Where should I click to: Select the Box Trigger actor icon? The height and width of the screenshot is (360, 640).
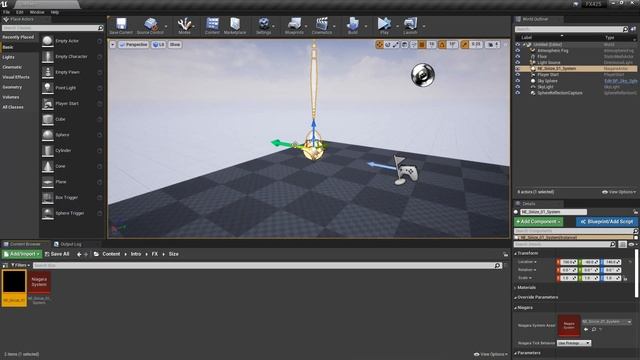point(48,198)
